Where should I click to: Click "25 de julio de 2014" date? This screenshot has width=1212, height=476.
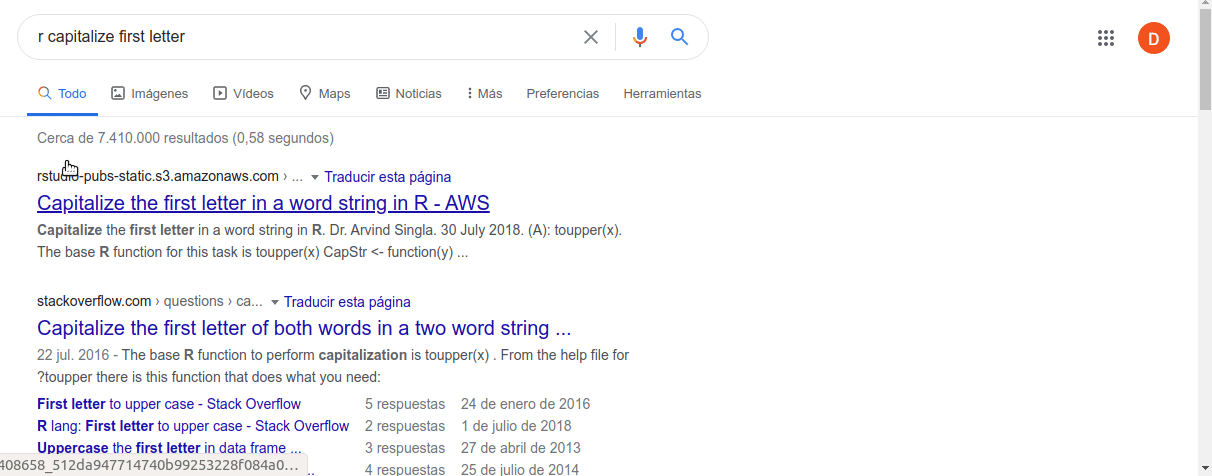(520, 470)
